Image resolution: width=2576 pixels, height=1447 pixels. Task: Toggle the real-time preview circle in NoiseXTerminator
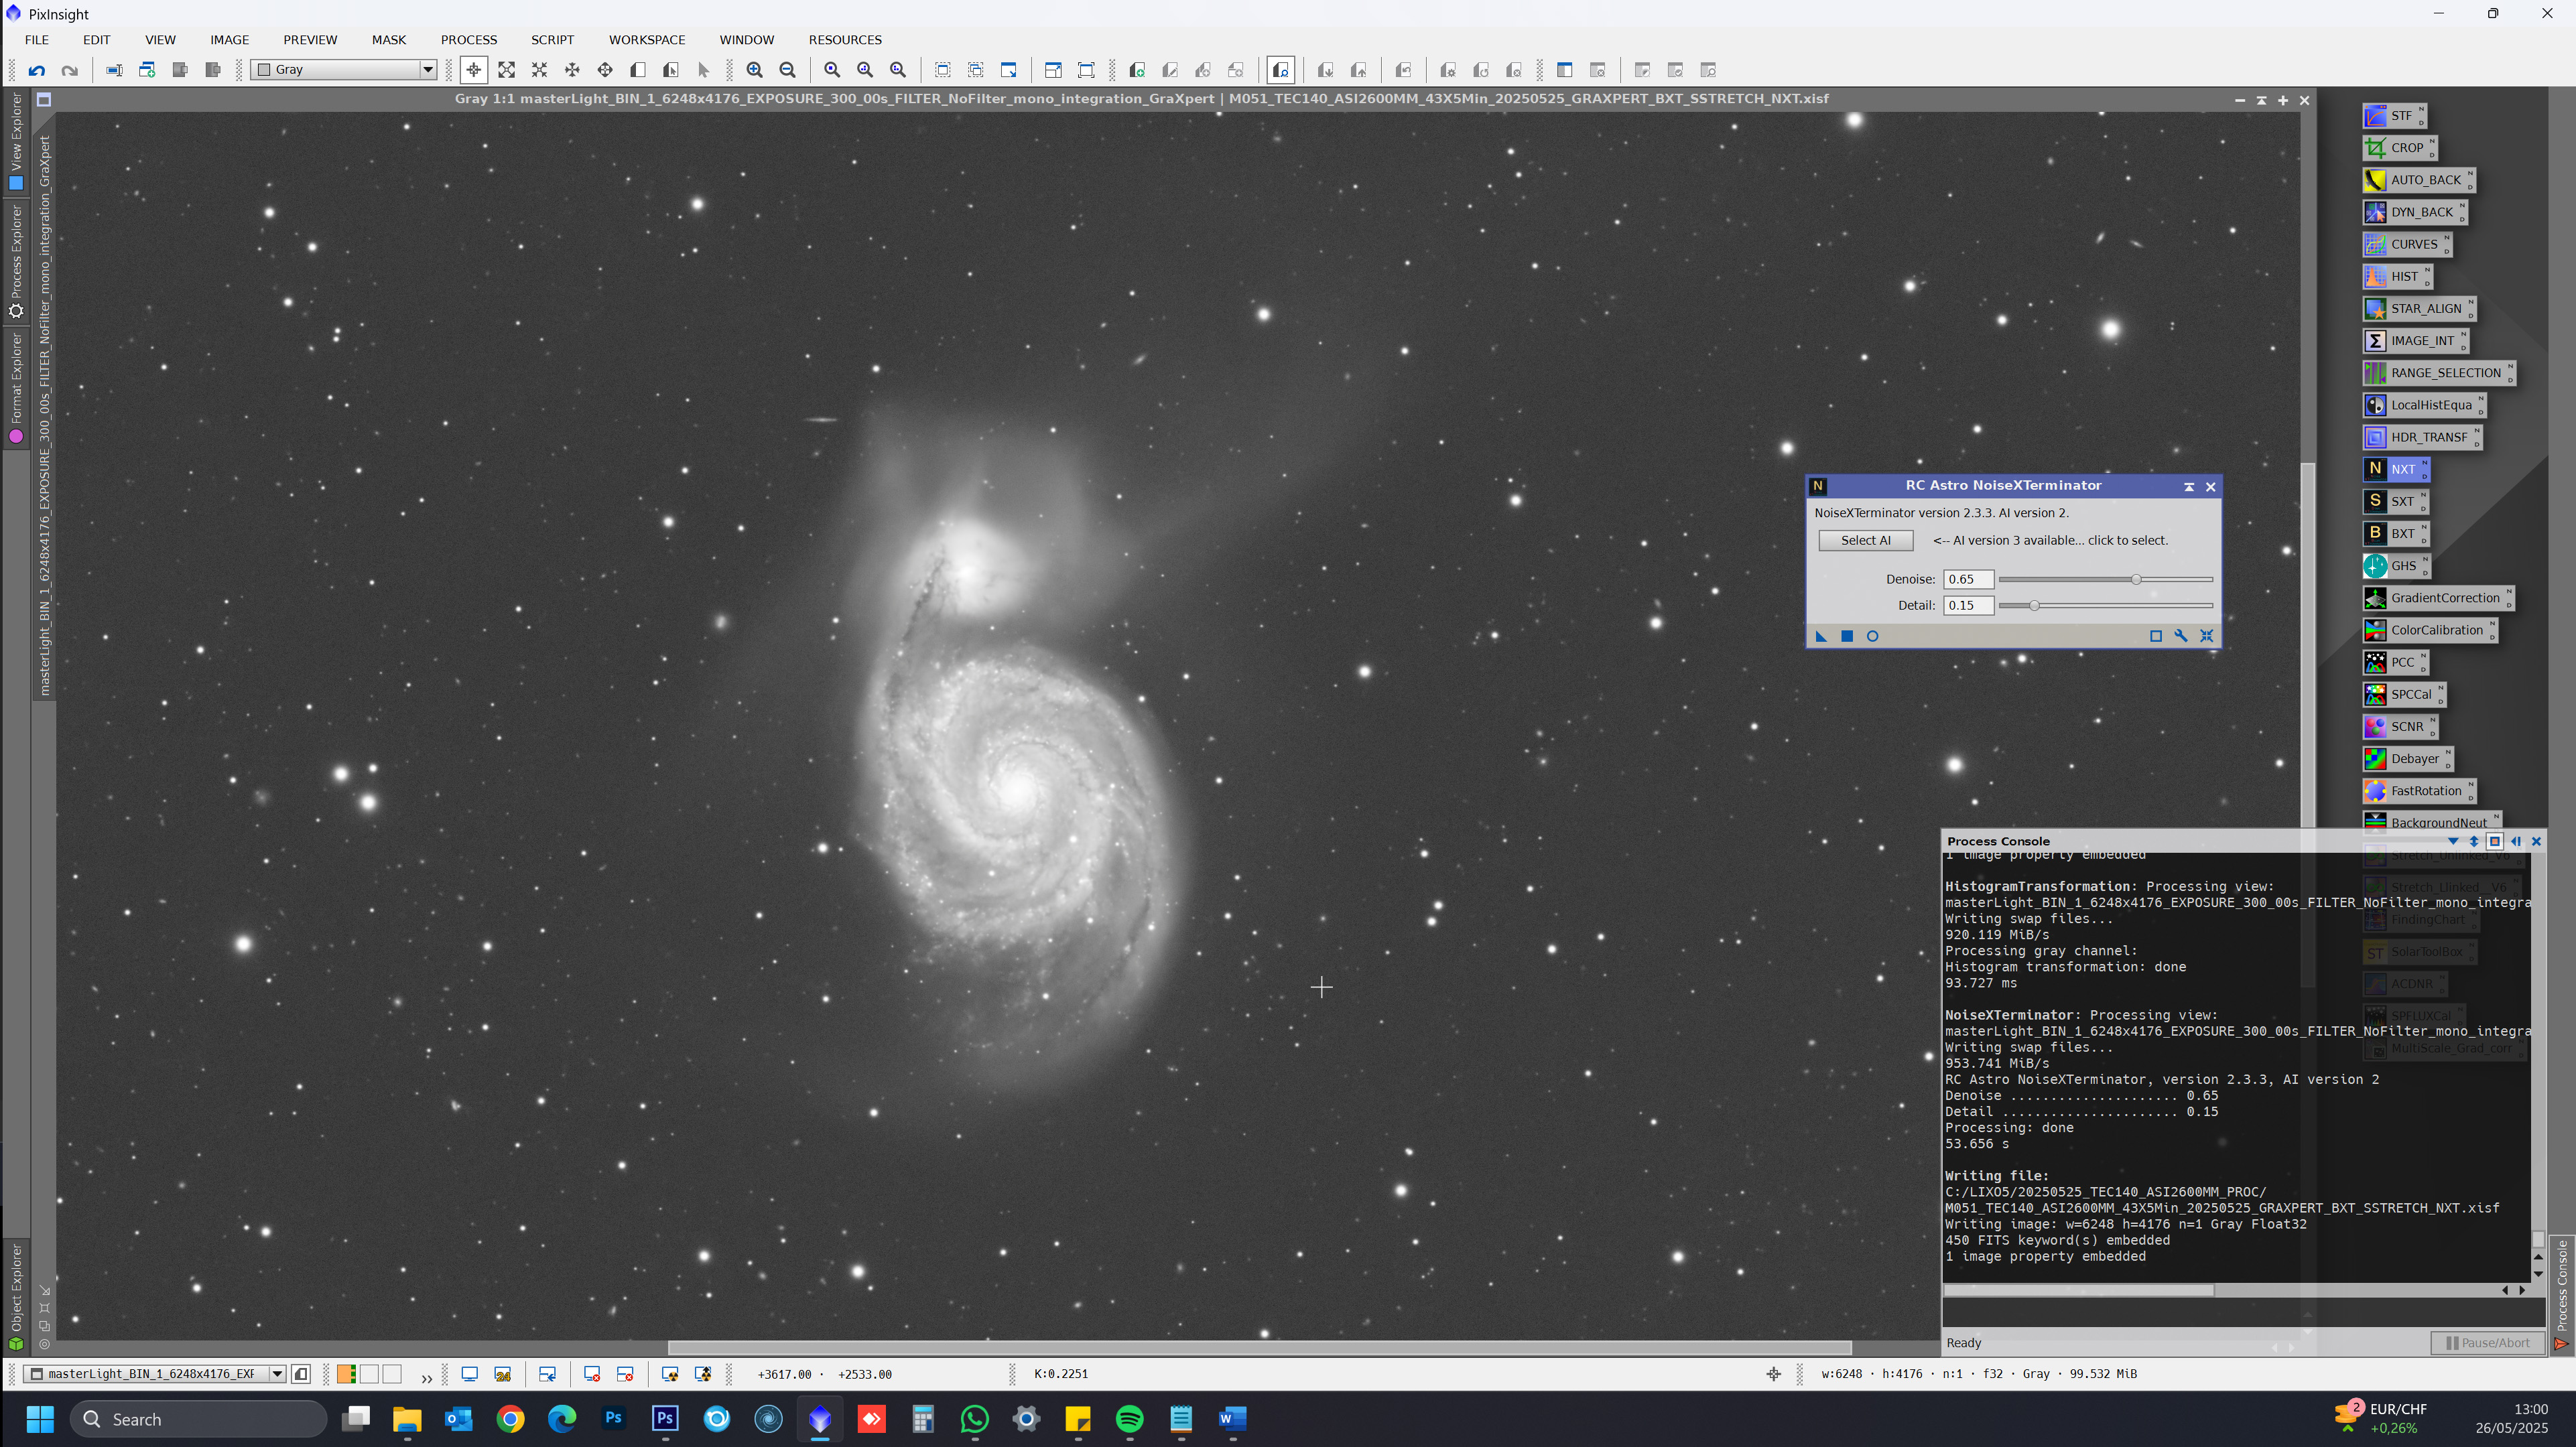(1872, 636)
